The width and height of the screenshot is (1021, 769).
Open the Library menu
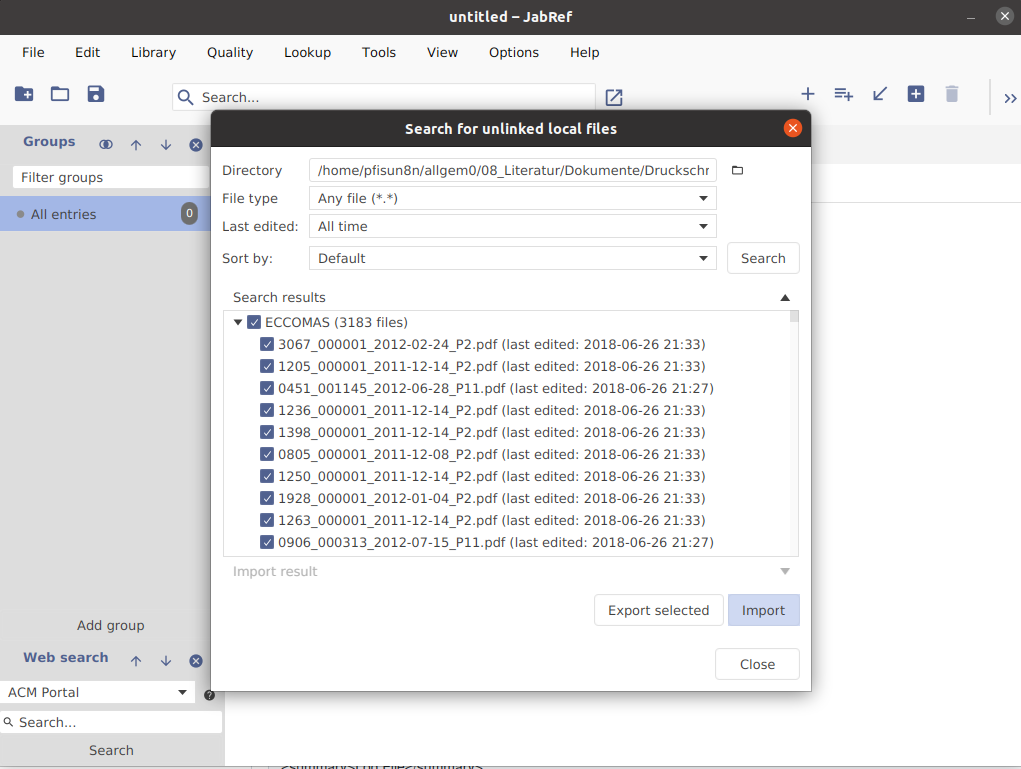[x=153, y=52]
